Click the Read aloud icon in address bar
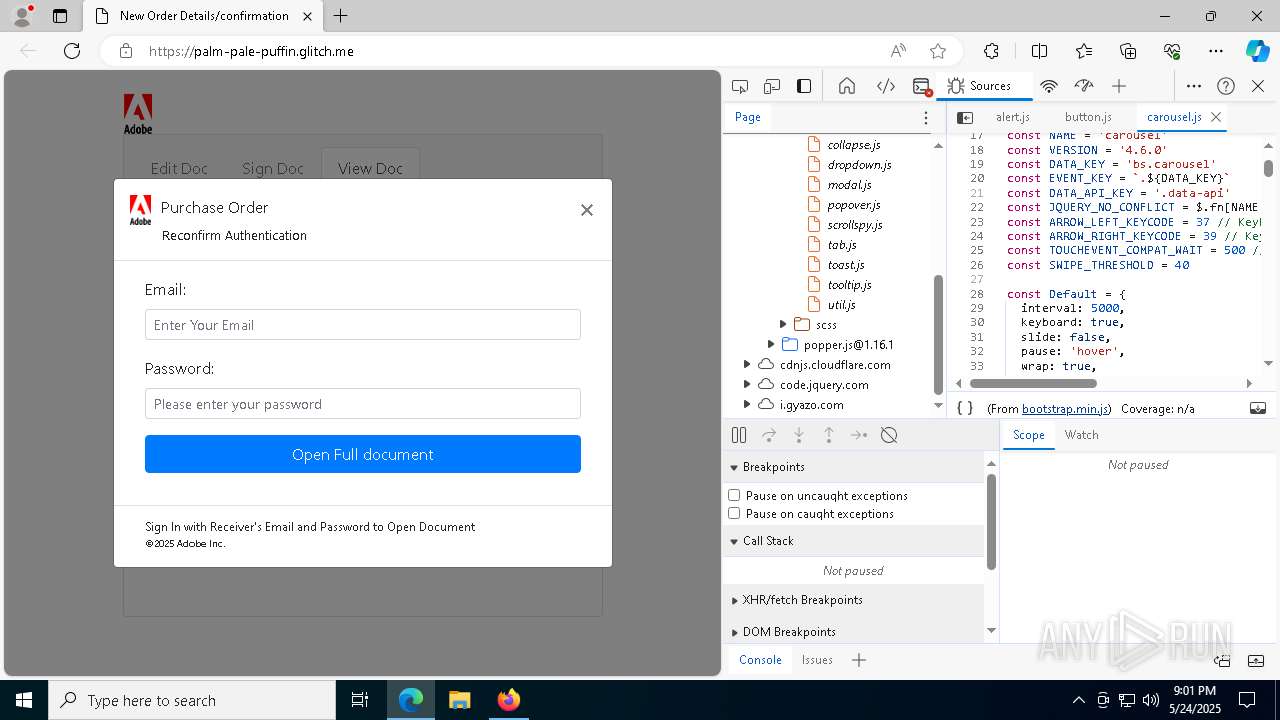Image resolution: width=1280 pixels, height=720 pixels. [x=898, y=51]
